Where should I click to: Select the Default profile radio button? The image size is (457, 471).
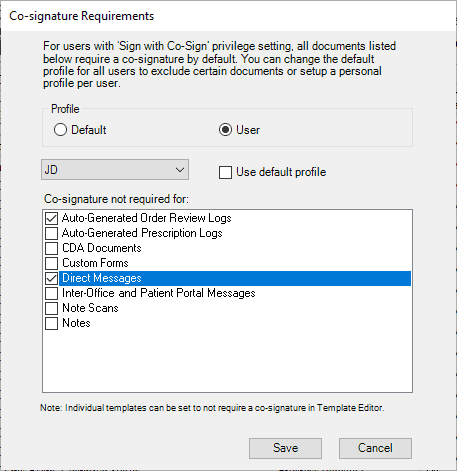tap(60, 130)
